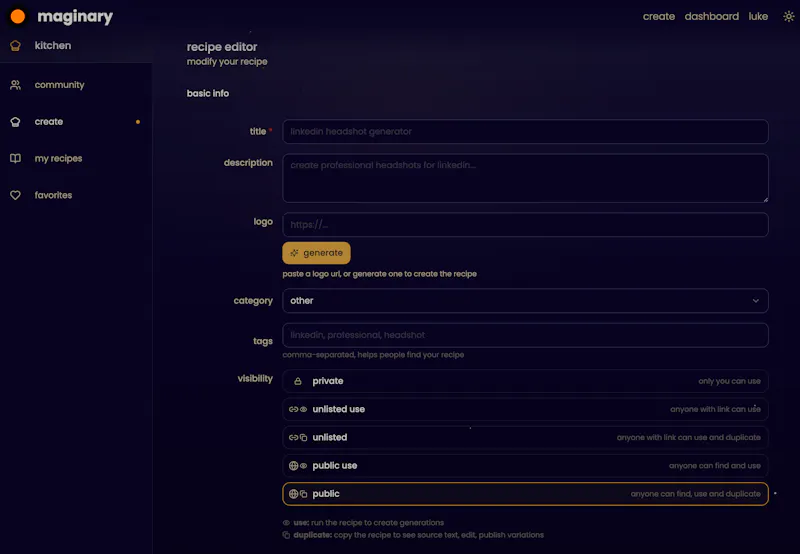The width and height of the screenshot is (800, 554).
Task: Click the 'comma-separated' tags hint text
Action: (x=373, y=355)
